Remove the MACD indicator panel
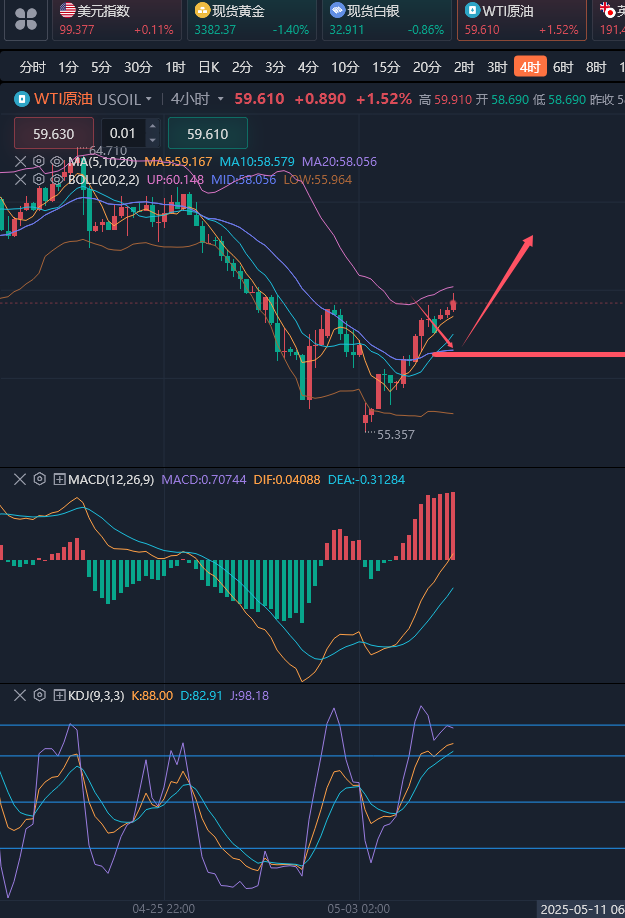The width and height of the screenshot is (625, 918). coord(20,479)
